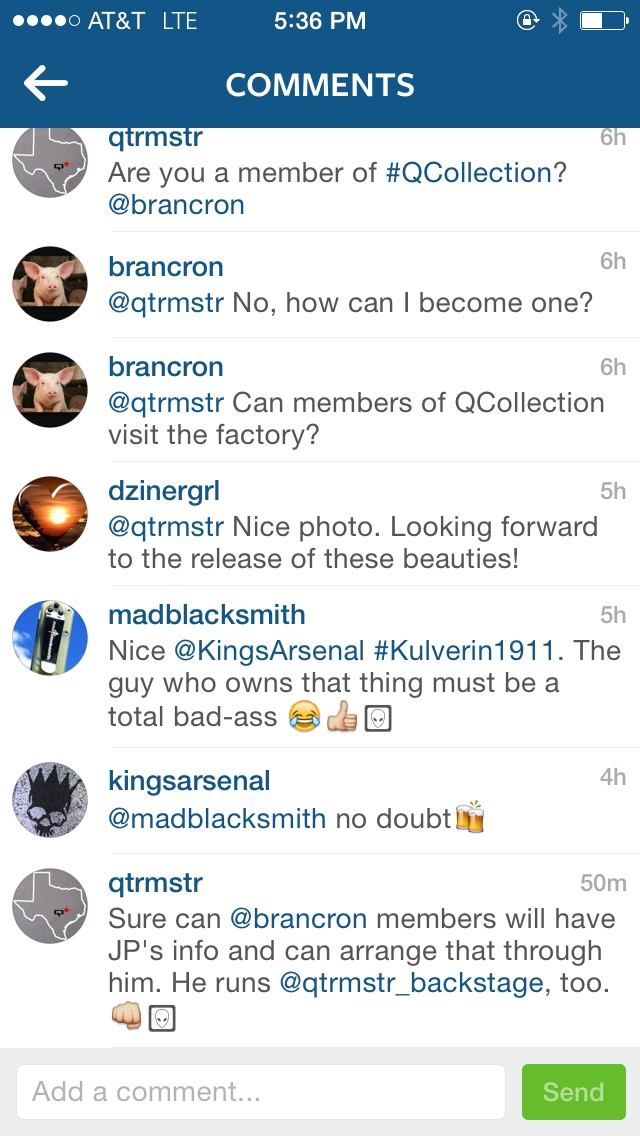
Task: Tap the beer mugs emoji in kingsarsenal's comment
Action: click(470, 818)
